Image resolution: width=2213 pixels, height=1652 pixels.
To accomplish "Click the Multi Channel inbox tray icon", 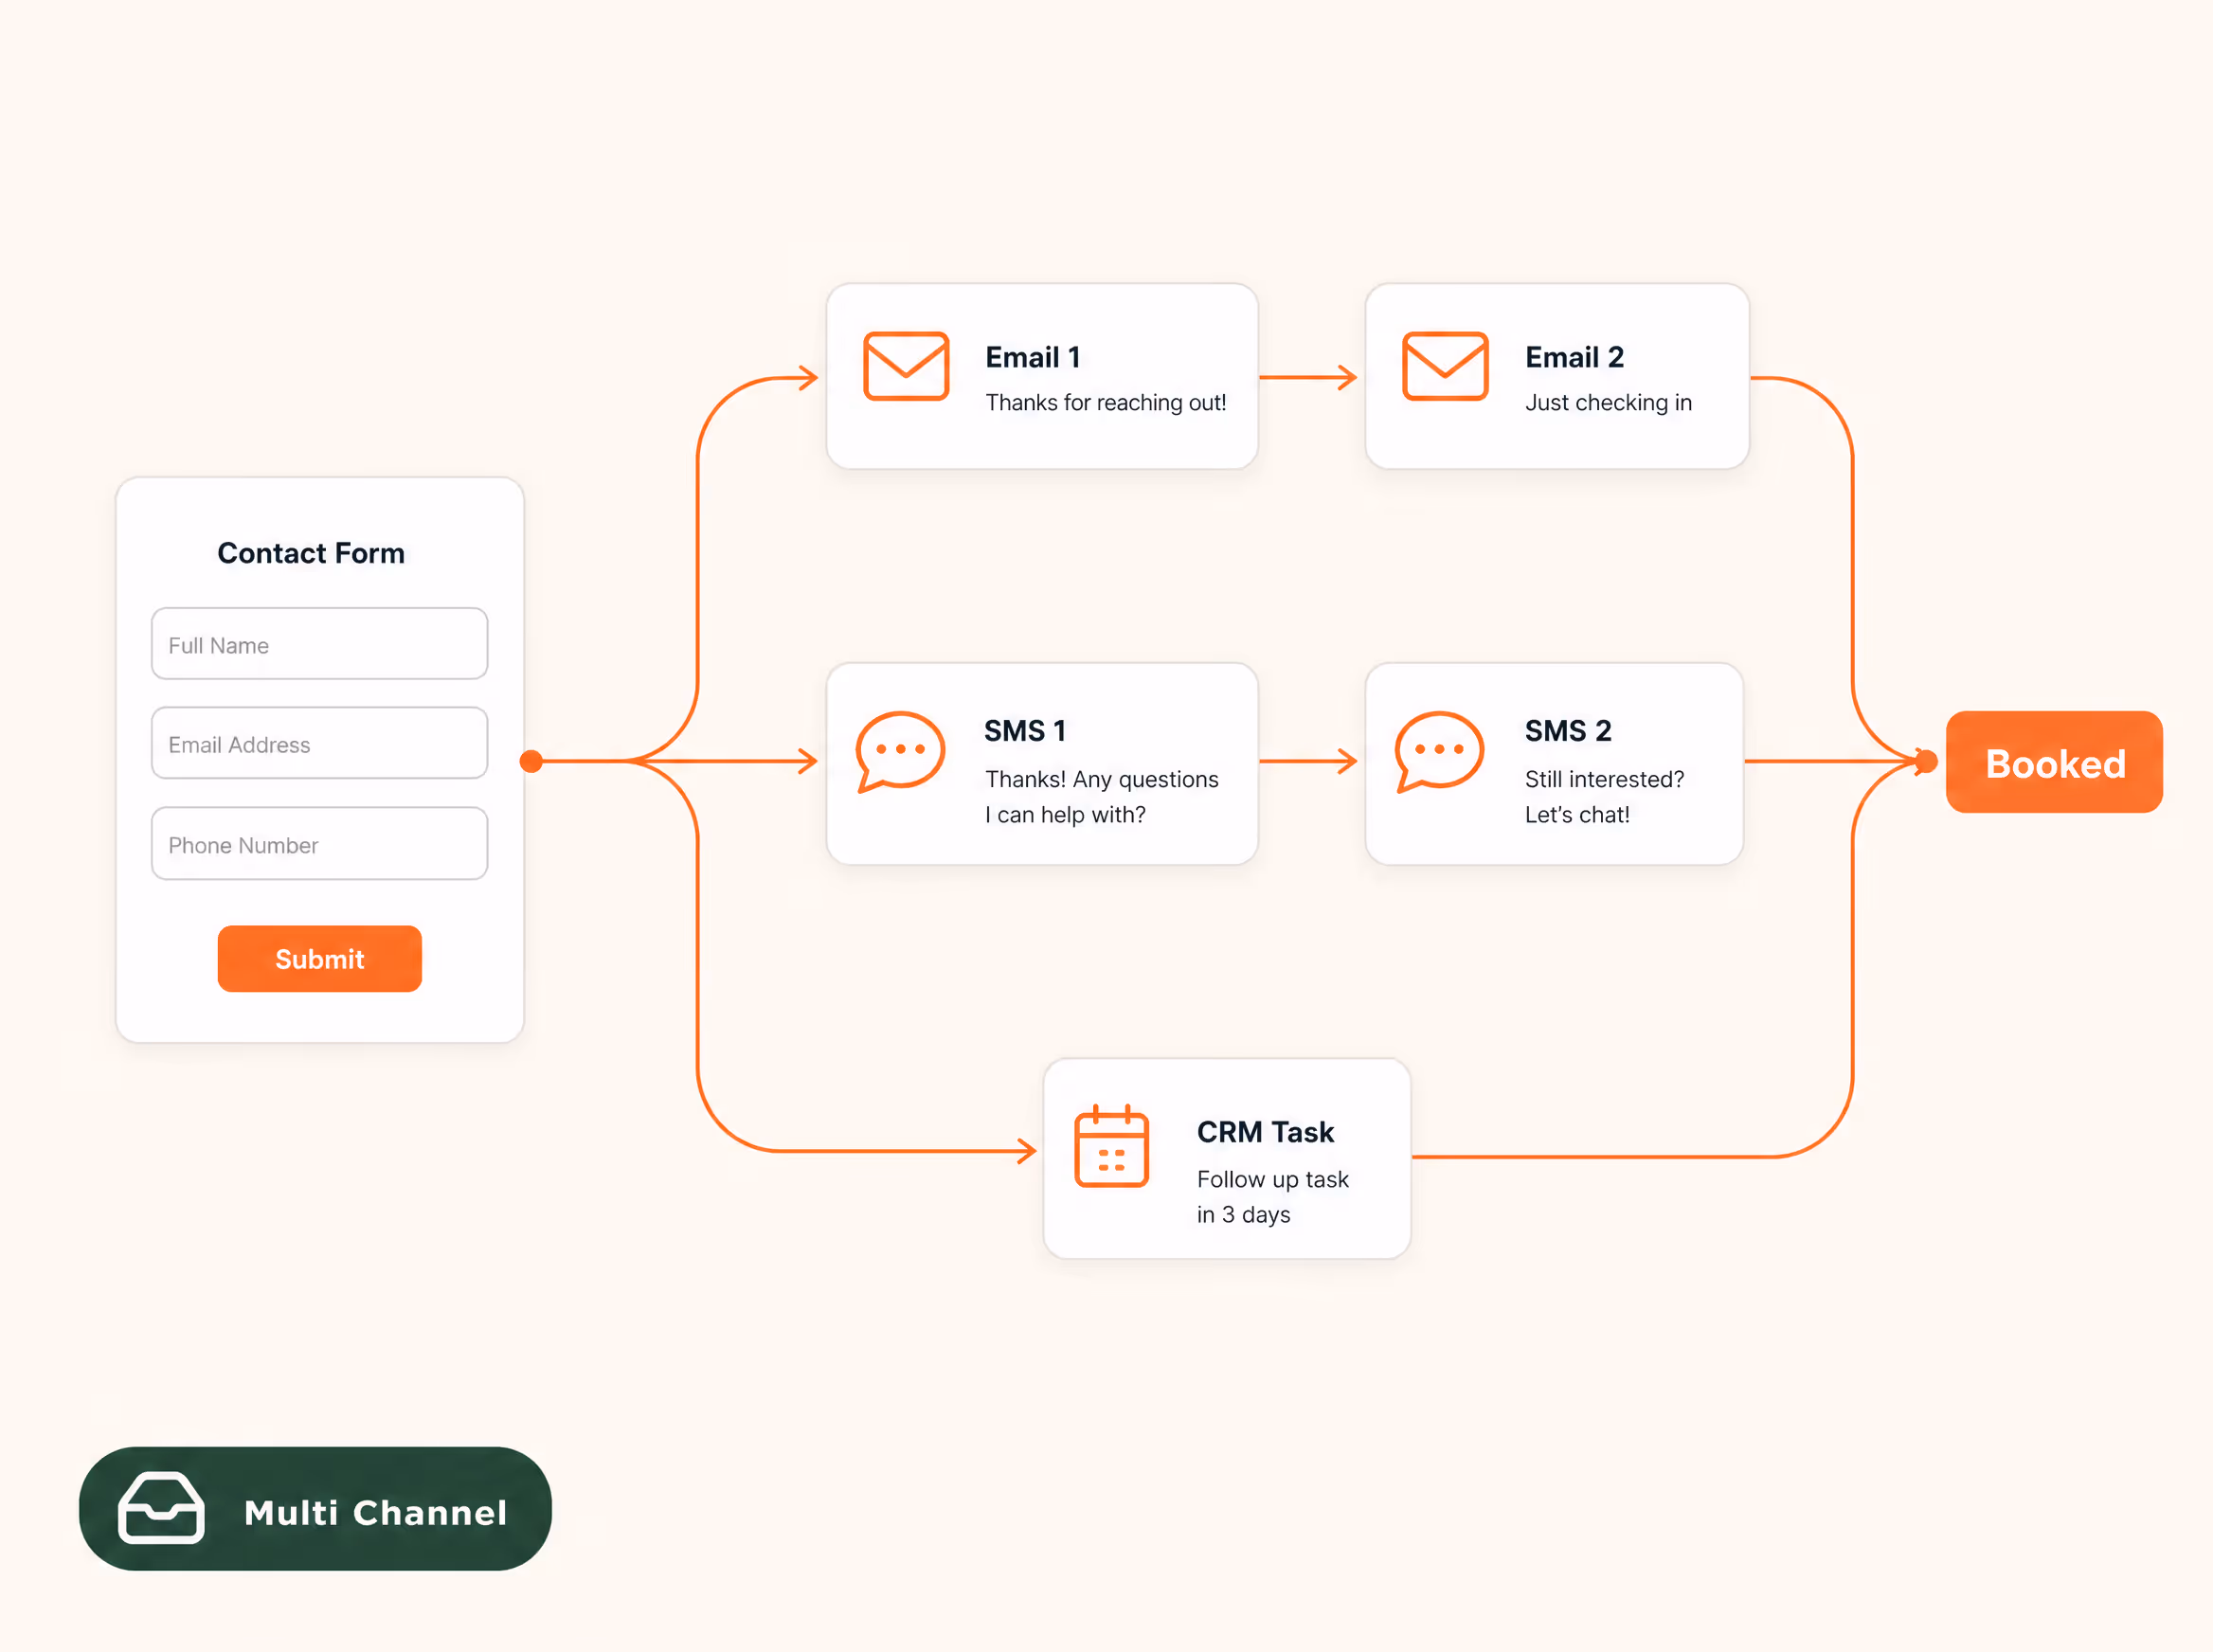I will pos(161,1508).
